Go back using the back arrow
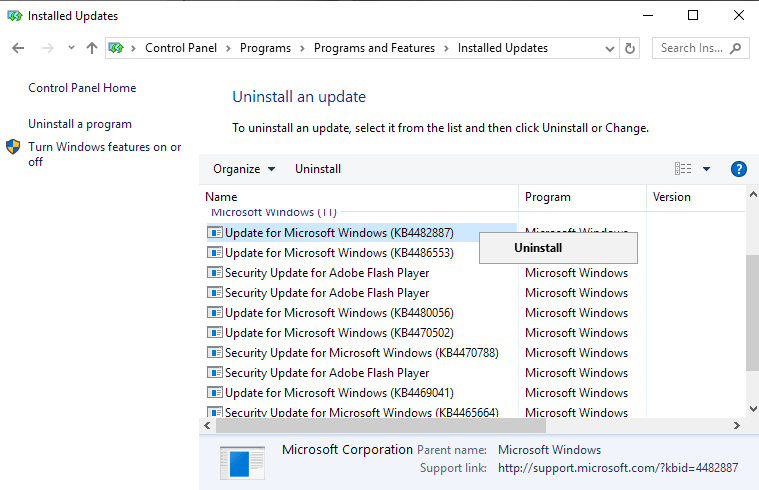 click(x=18, y=48)
